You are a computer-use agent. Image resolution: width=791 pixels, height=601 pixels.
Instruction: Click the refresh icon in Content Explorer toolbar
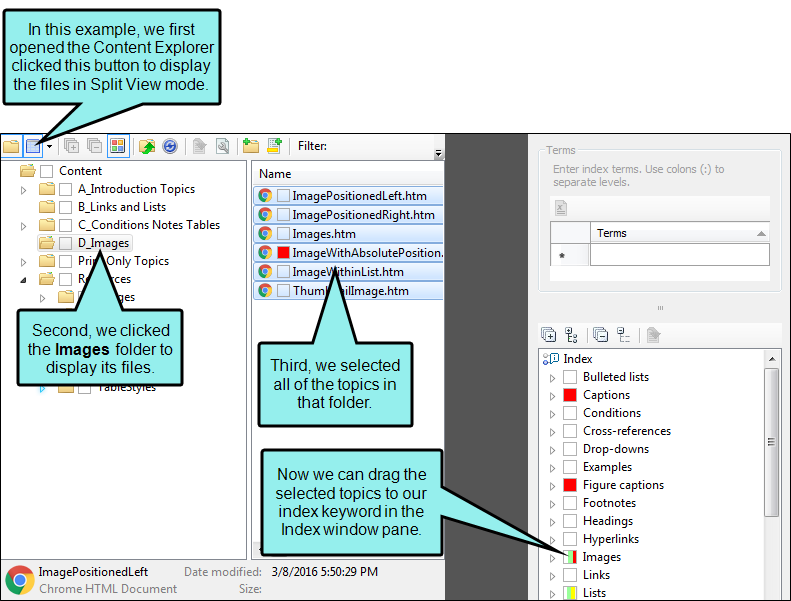tap(170, 146)
